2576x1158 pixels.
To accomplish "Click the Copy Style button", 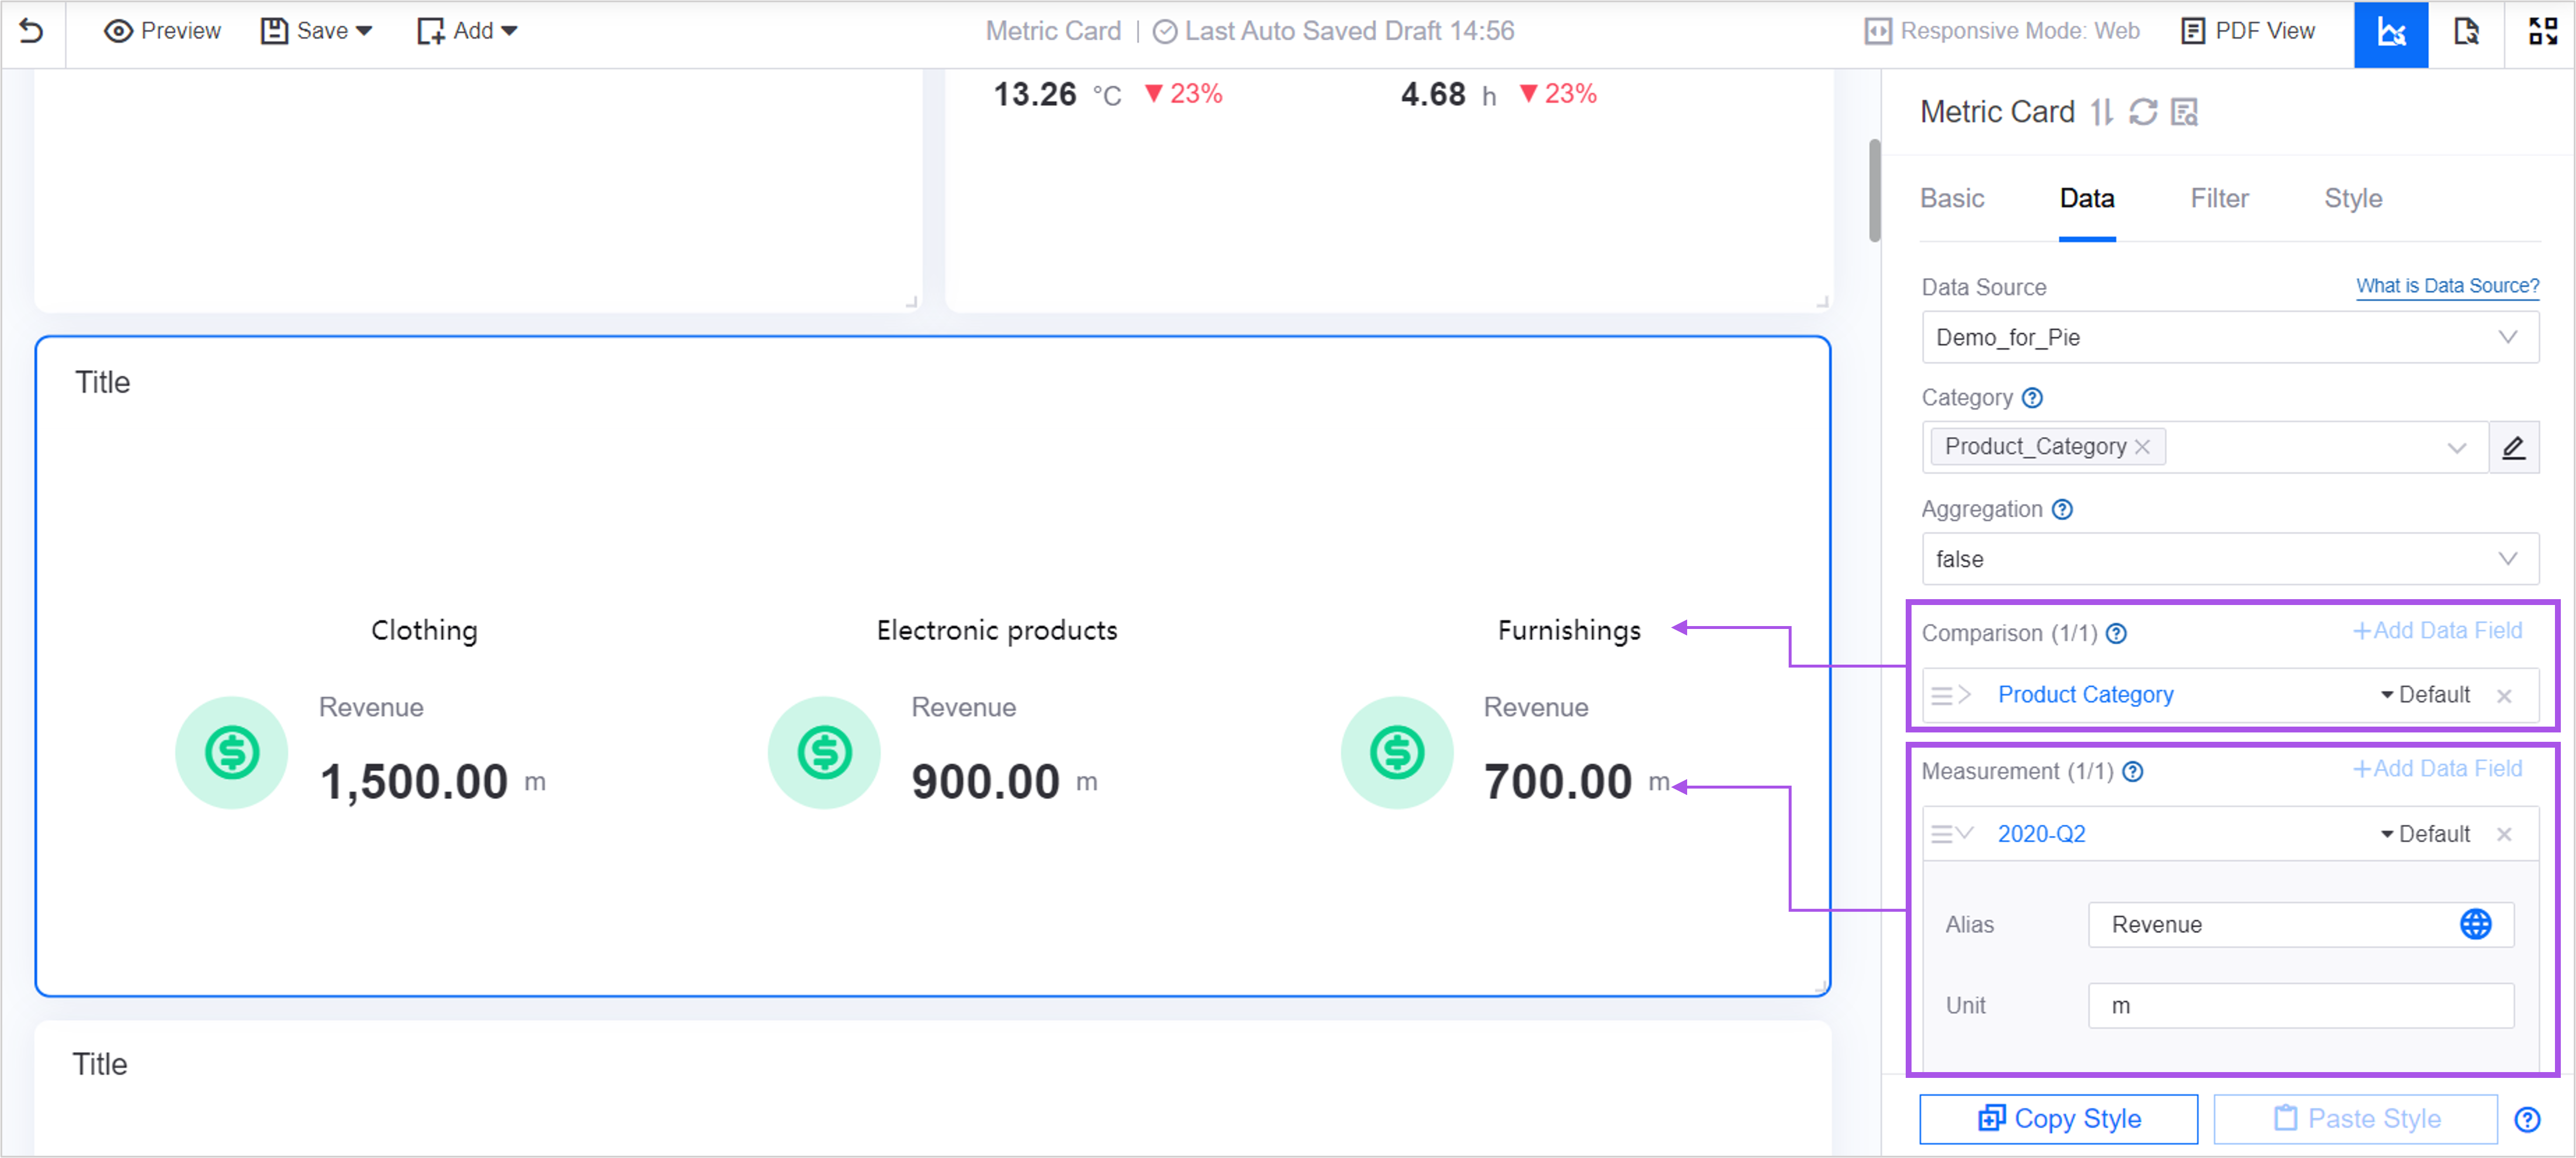I will point(2058,1118).
